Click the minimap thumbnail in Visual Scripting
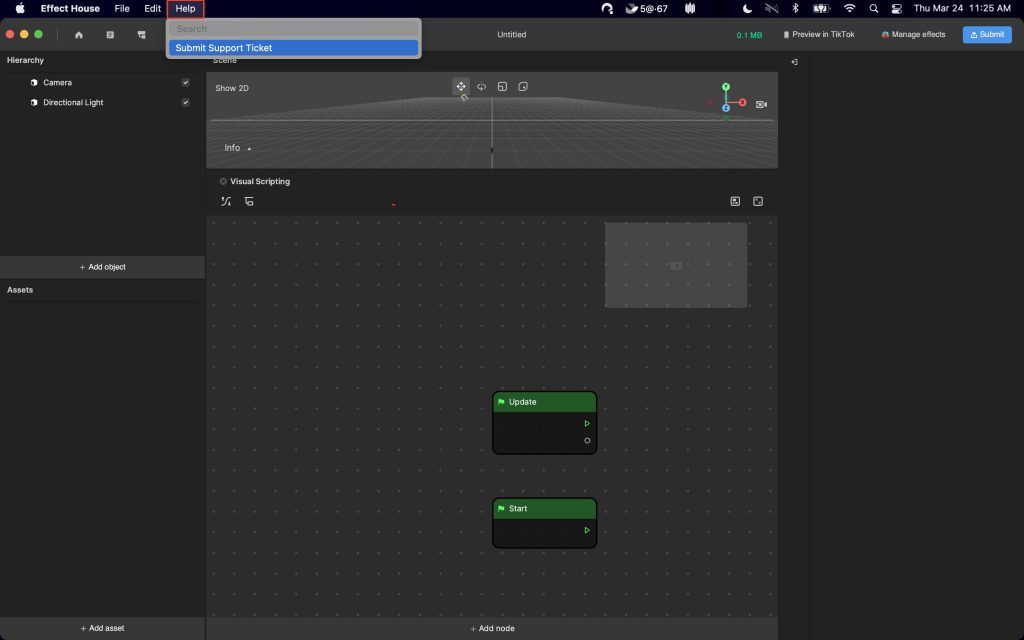1024x640 pixels. (x=676, y=265)
